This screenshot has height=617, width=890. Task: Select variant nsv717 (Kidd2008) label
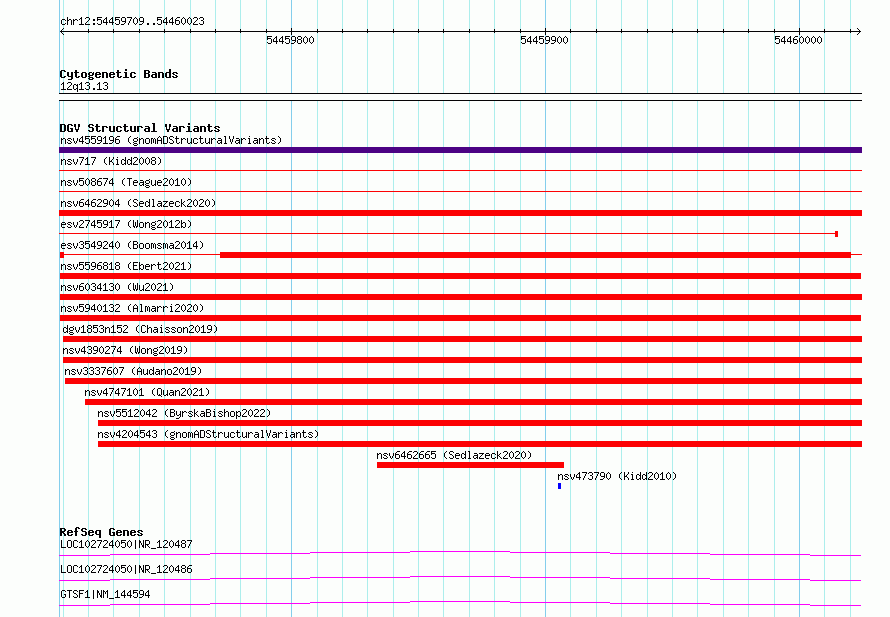click(x=111, y=161)
